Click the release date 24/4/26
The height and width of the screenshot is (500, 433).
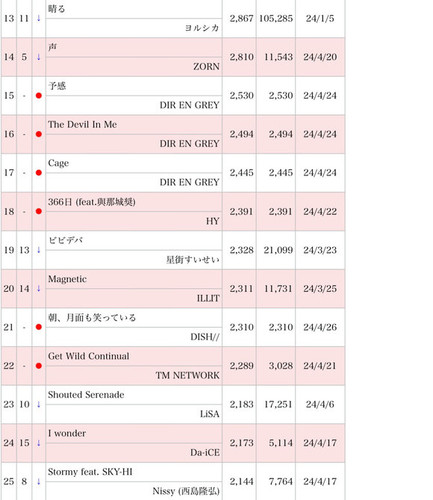click(x=320, y=327)
